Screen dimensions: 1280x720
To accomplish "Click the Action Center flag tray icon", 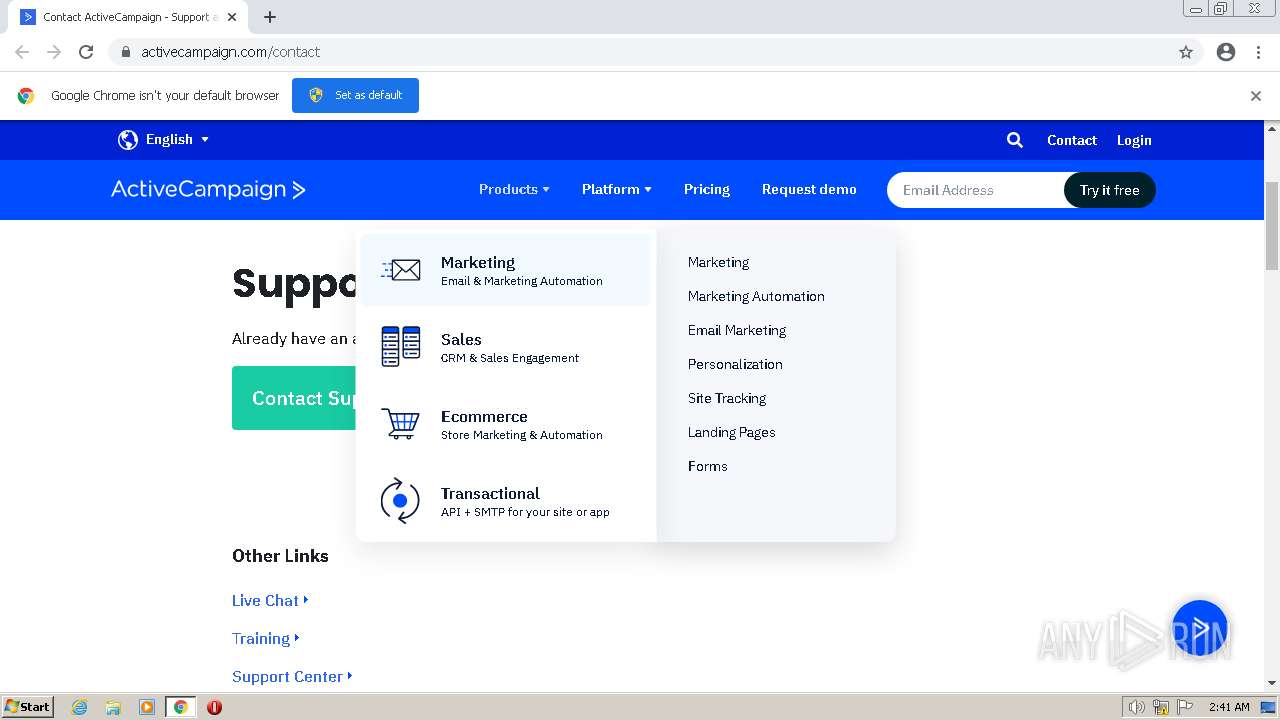I will coord(1185,707).
